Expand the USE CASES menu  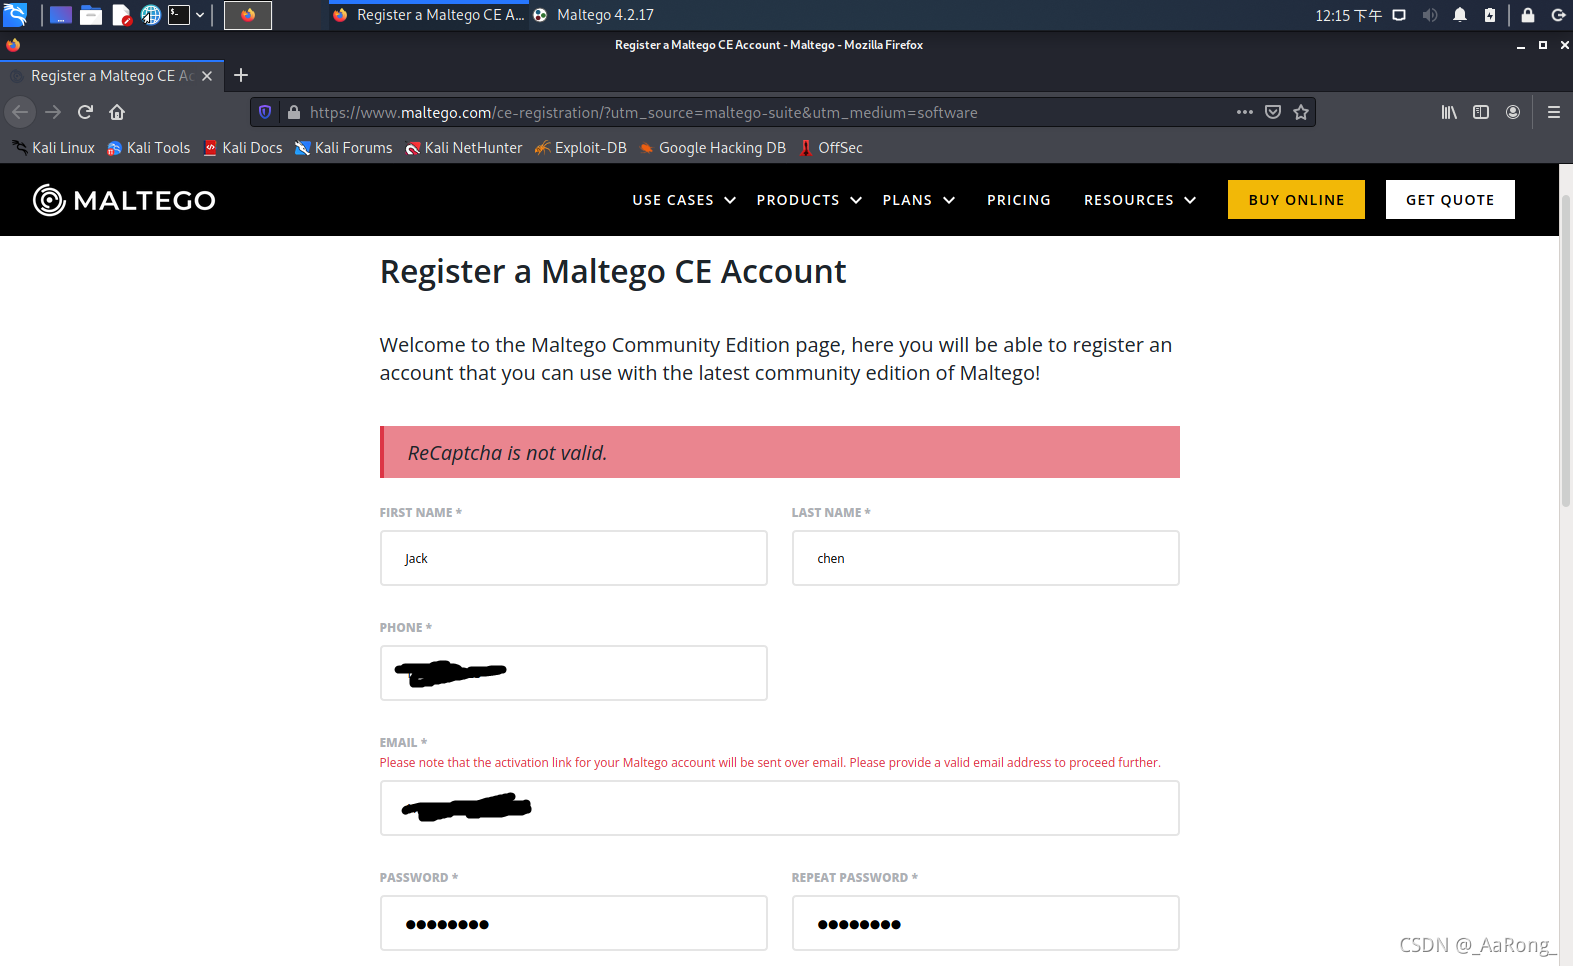[x=684, y=200]
